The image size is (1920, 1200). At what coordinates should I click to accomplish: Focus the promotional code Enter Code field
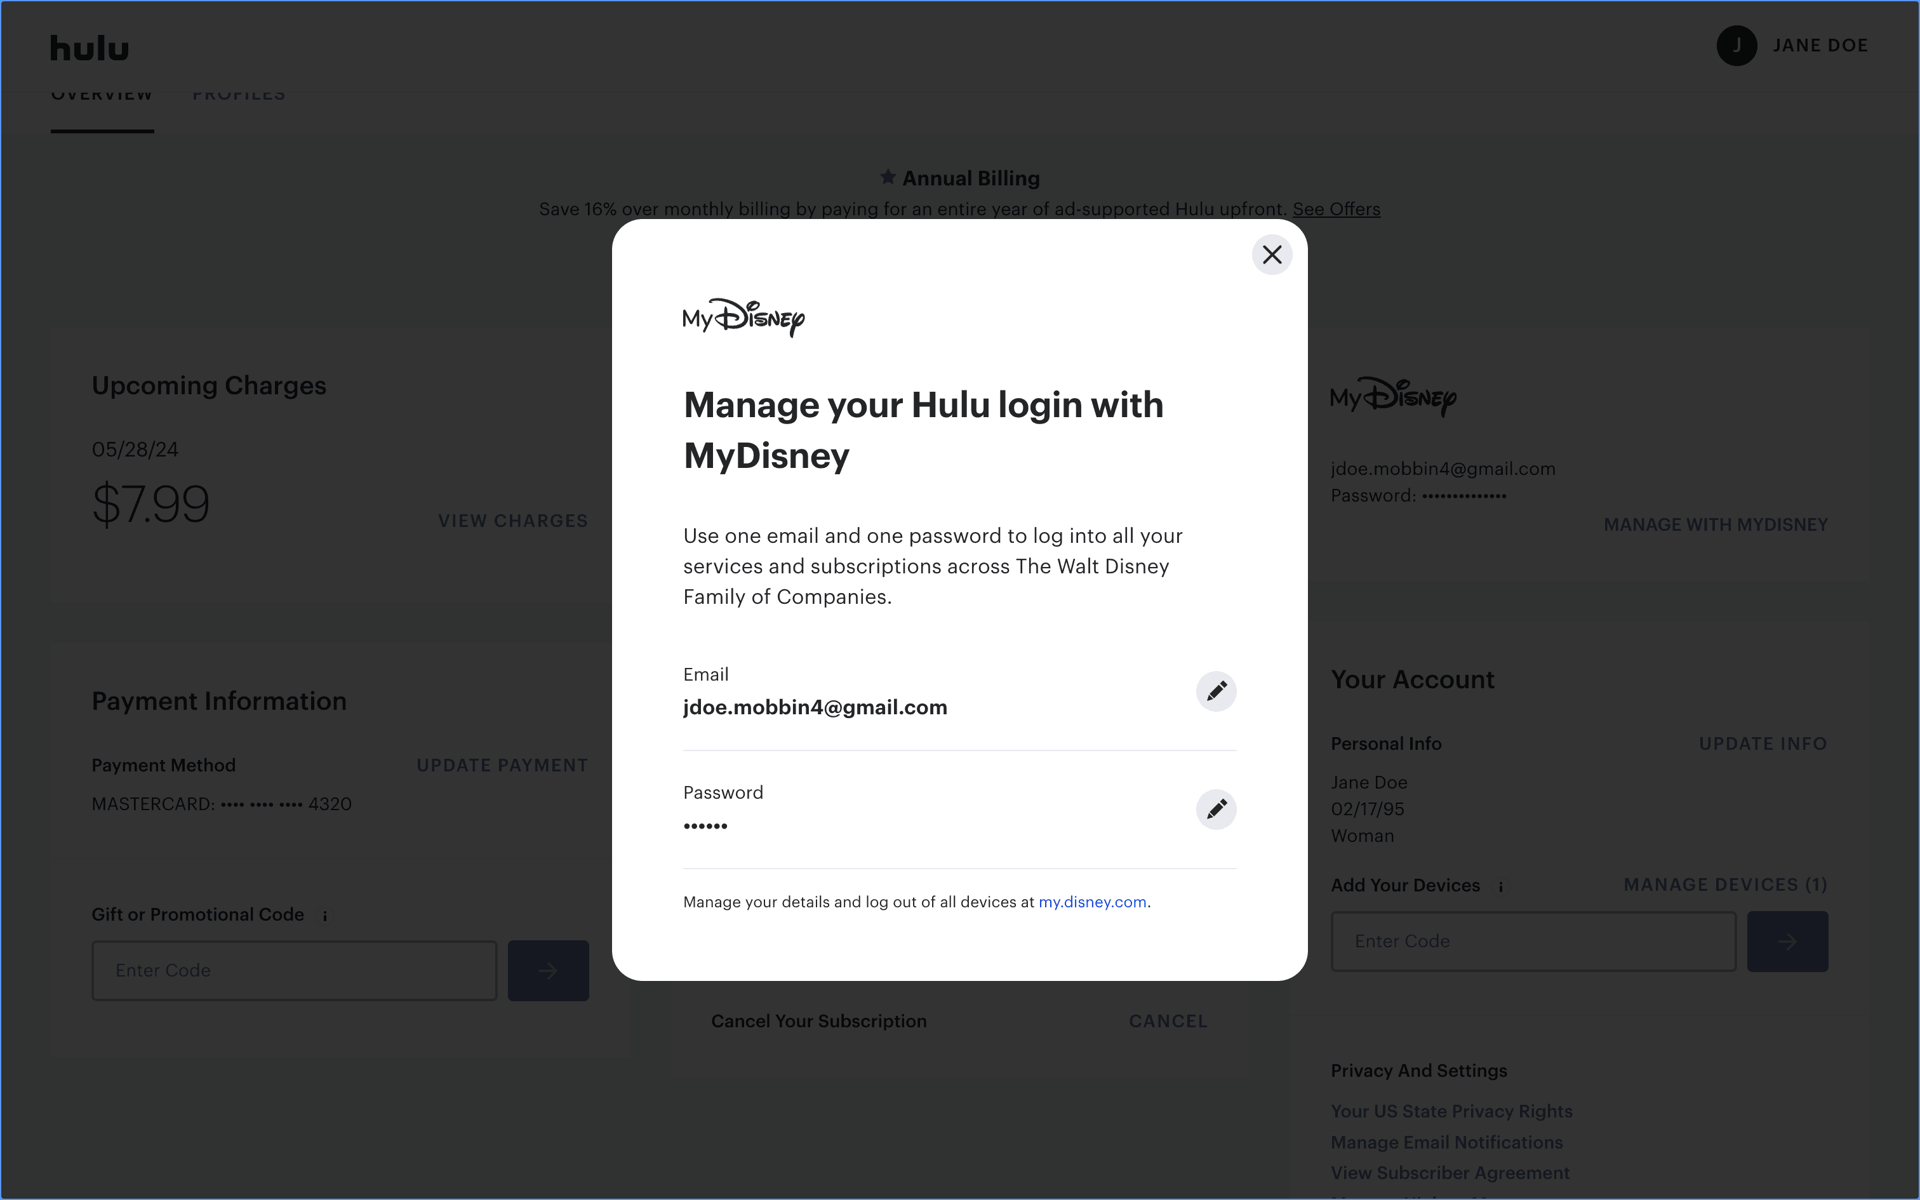point(294,970)
